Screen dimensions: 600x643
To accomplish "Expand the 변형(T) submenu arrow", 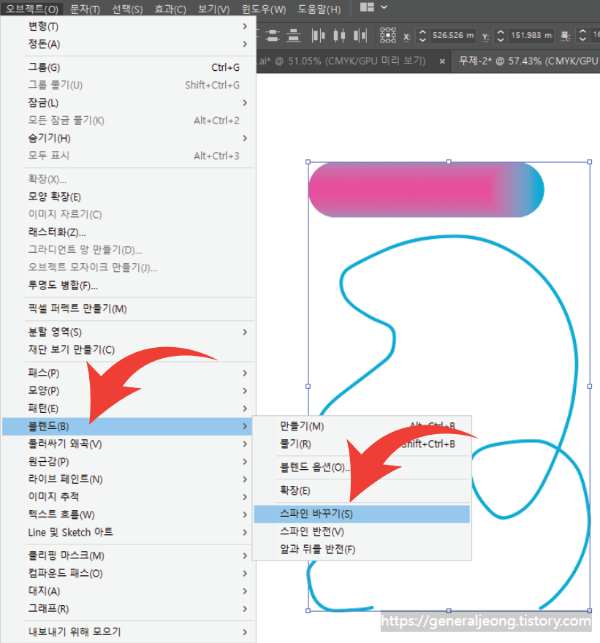I will click(245, 26).
